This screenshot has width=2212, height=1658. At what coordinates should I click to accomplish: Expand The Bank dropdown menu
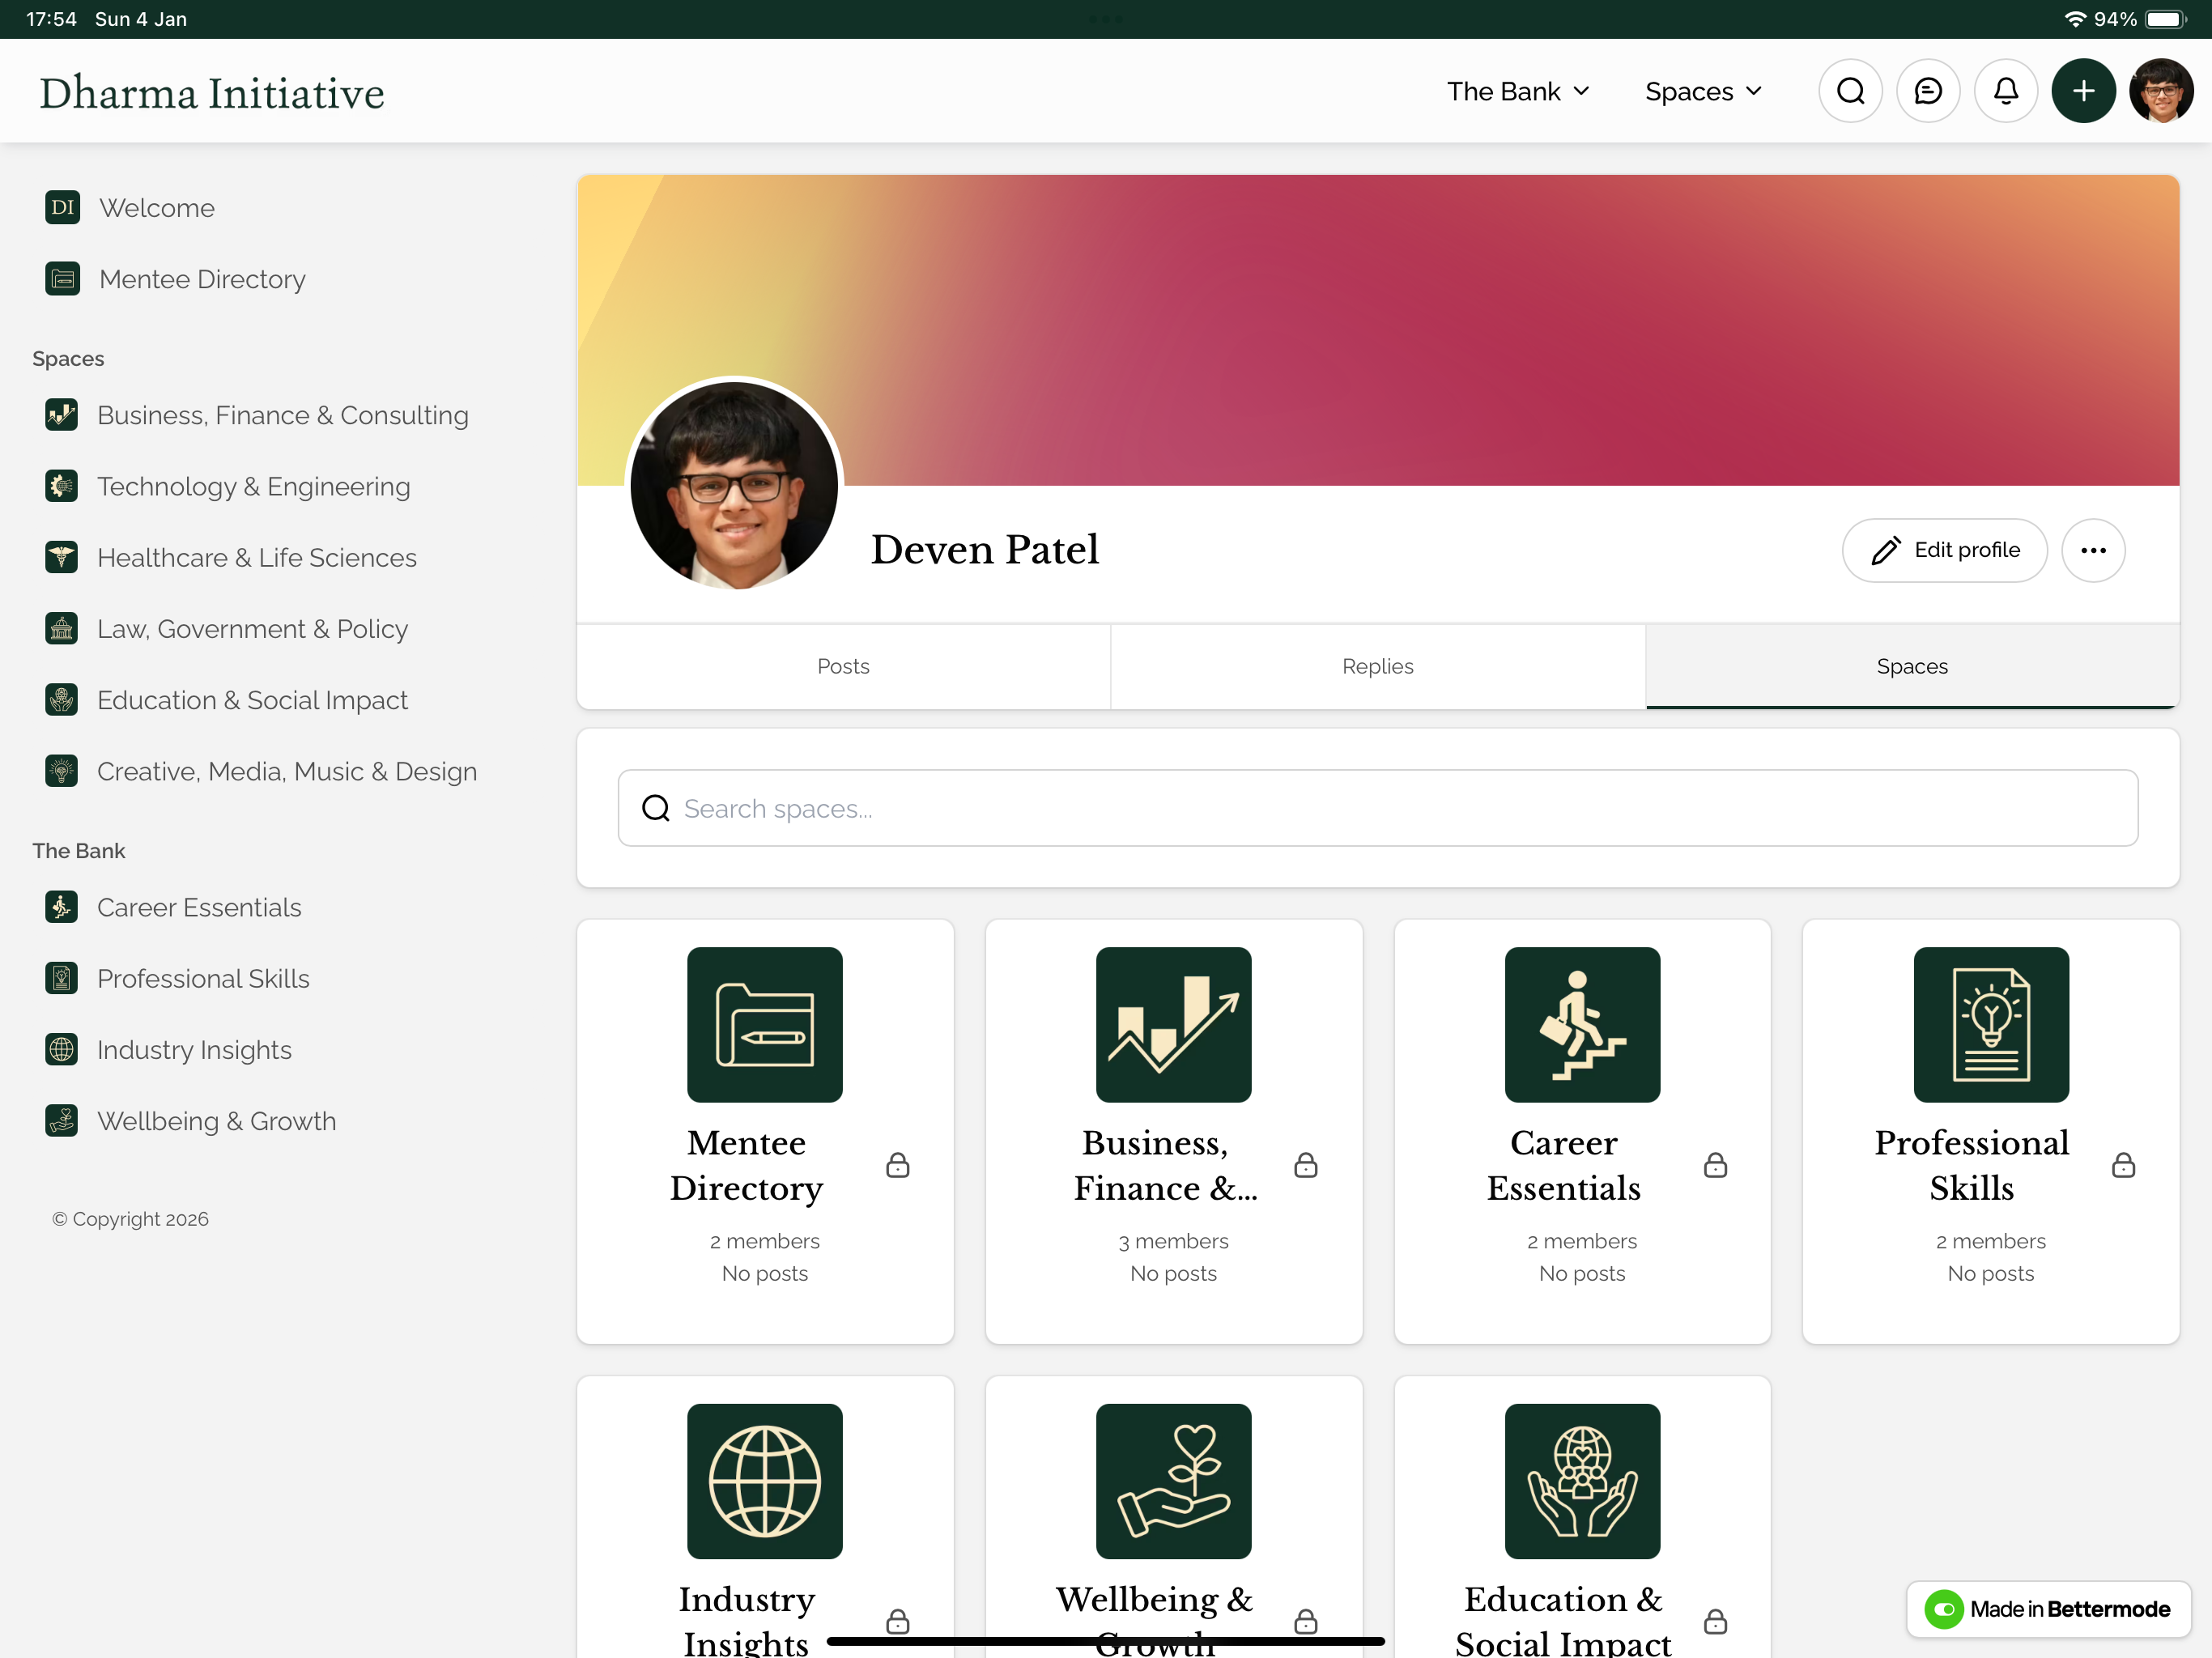tap(1518, 91)
